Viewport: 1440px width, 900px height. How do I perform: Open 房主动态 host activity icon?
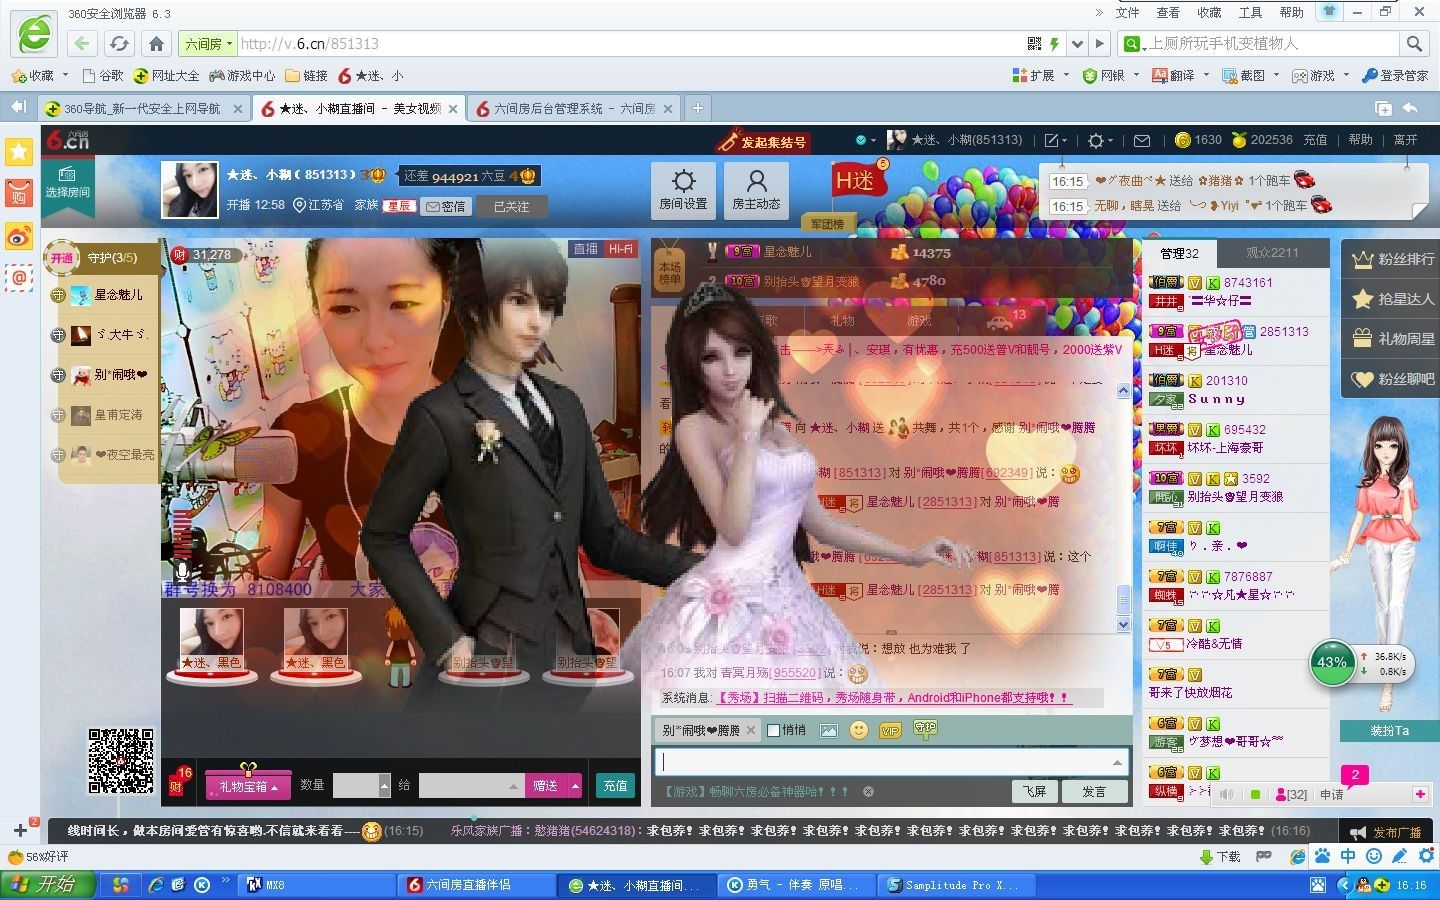point(756,190)
